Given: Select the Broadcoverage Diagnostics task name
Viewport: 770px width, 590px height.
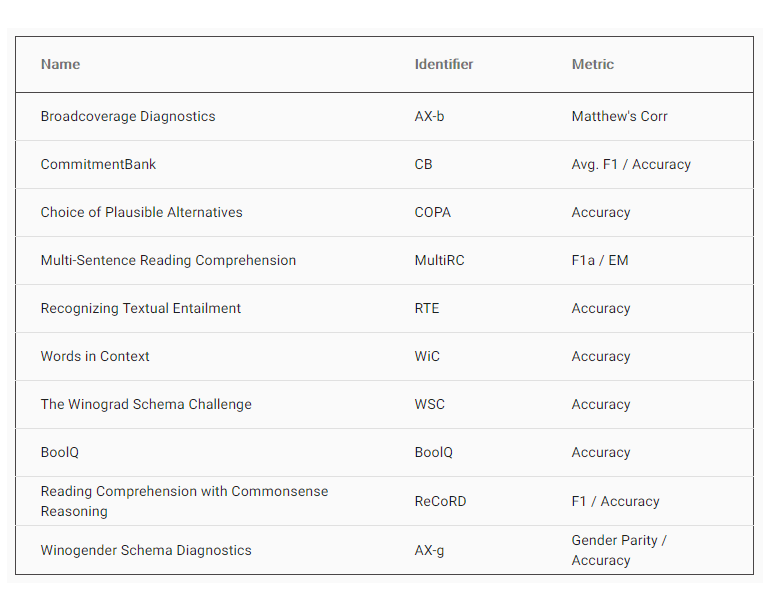Looking at the screenshot, I should pos(128,116).
